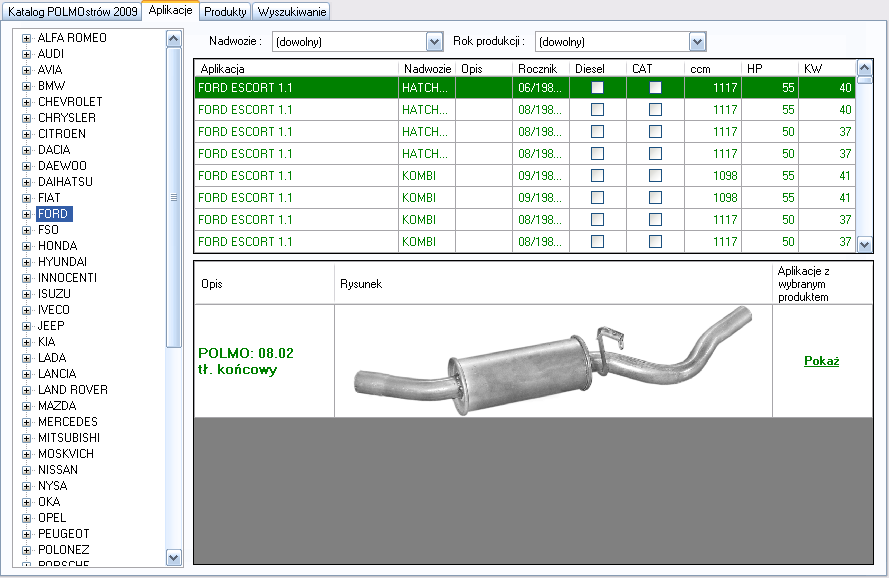Pick DAEWOO from the makes list
Viewport: 889px width, 578px height.
[62, 166]
